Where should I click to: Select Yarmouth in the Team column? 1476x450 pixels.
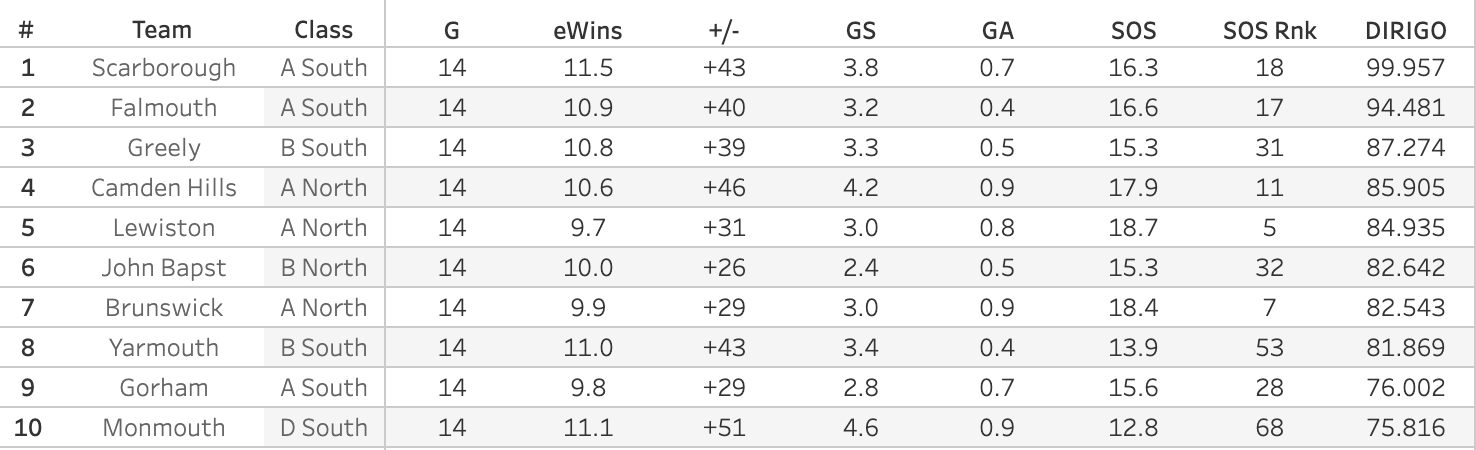[x=164, y=348]
